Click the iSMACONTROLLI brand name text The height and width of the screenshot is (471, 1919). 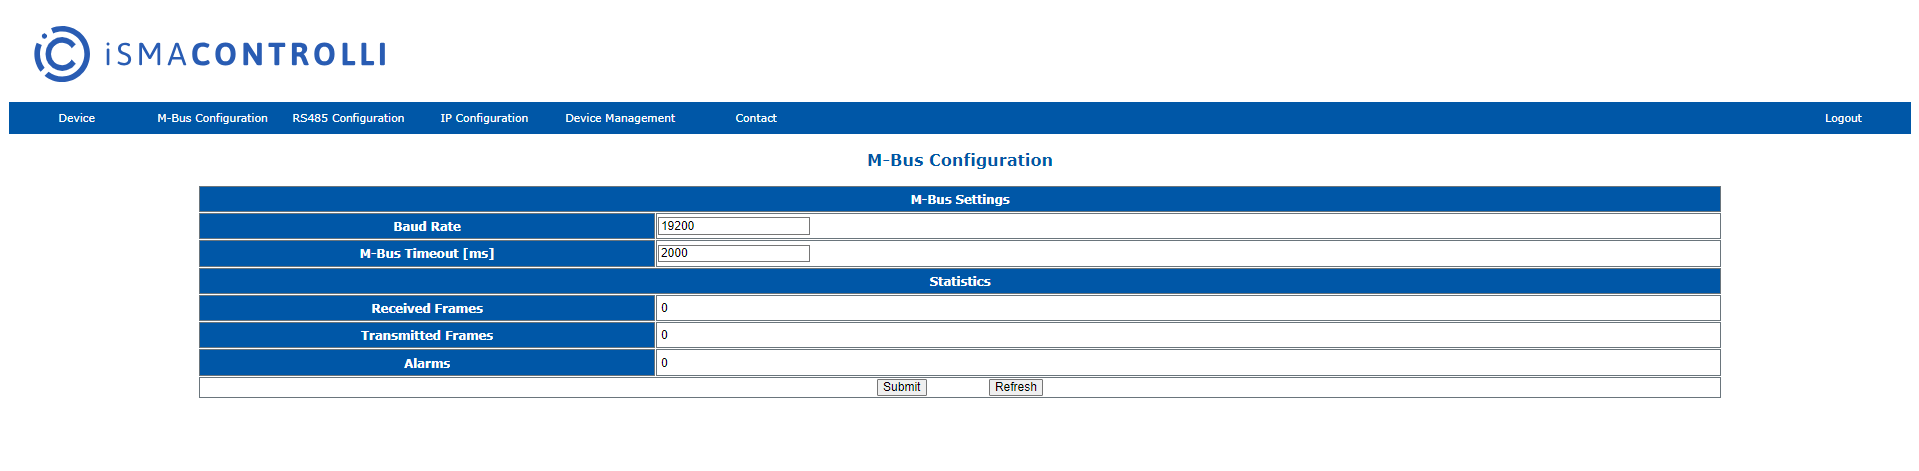pyautogui.click(x=245, y=54)
